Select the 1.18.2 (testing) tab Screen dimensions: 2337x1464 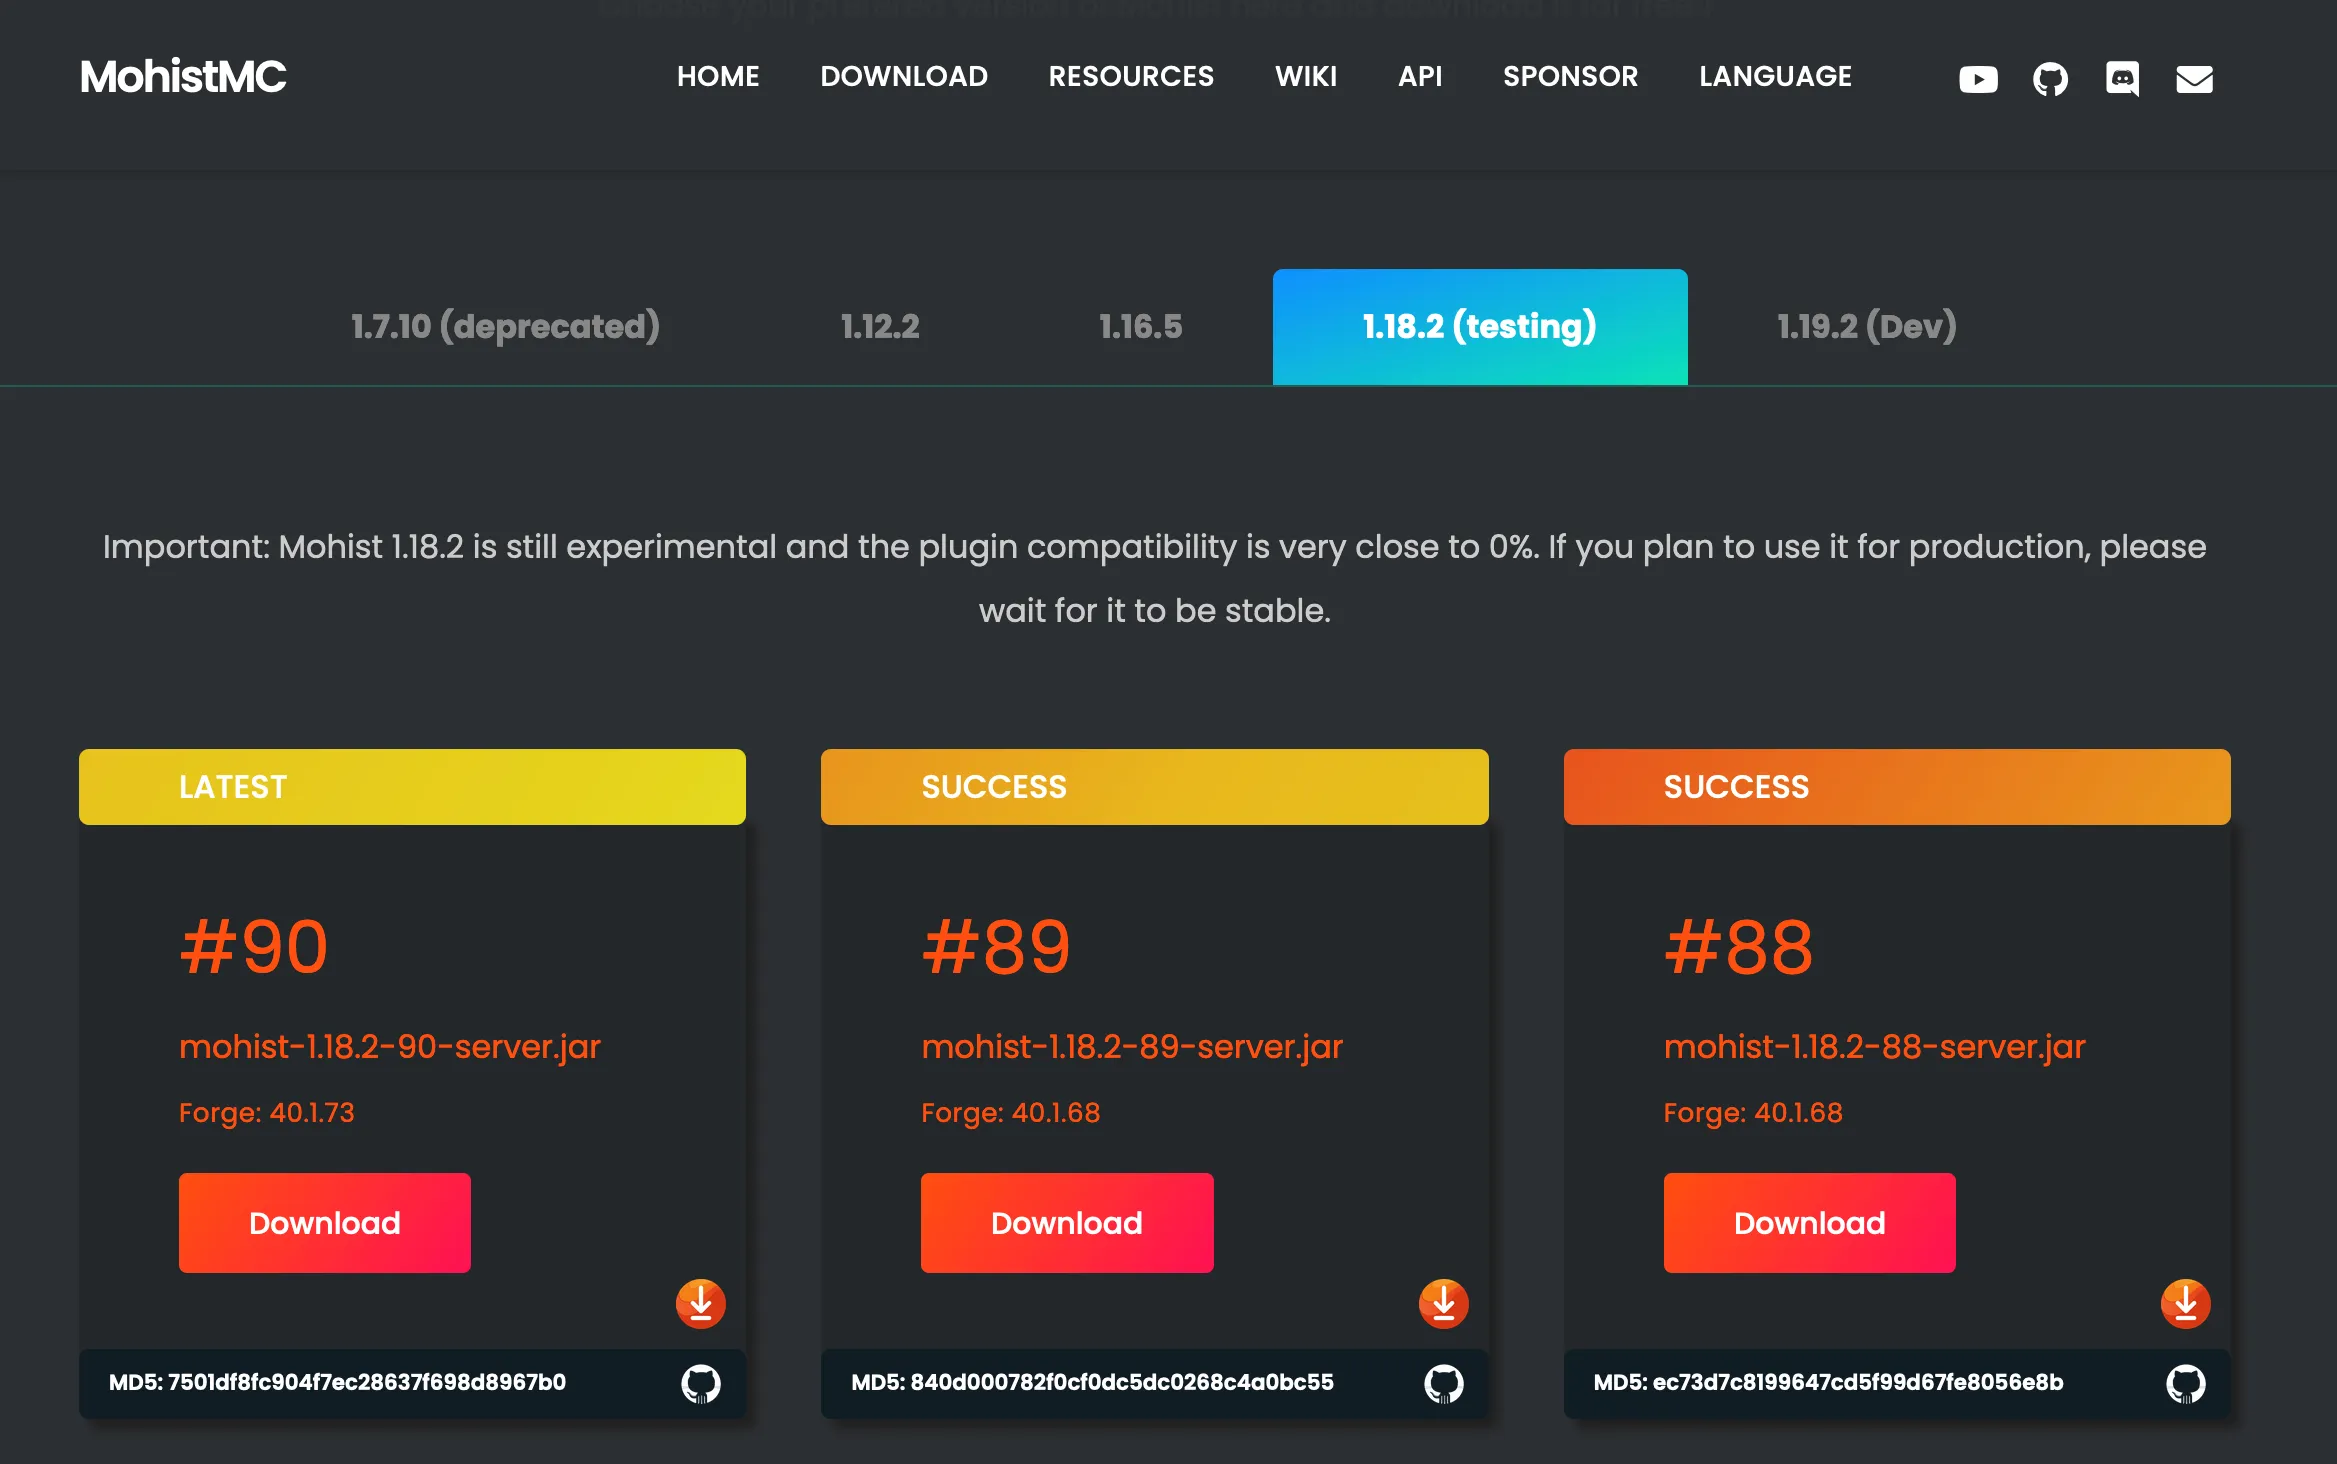1480,326
